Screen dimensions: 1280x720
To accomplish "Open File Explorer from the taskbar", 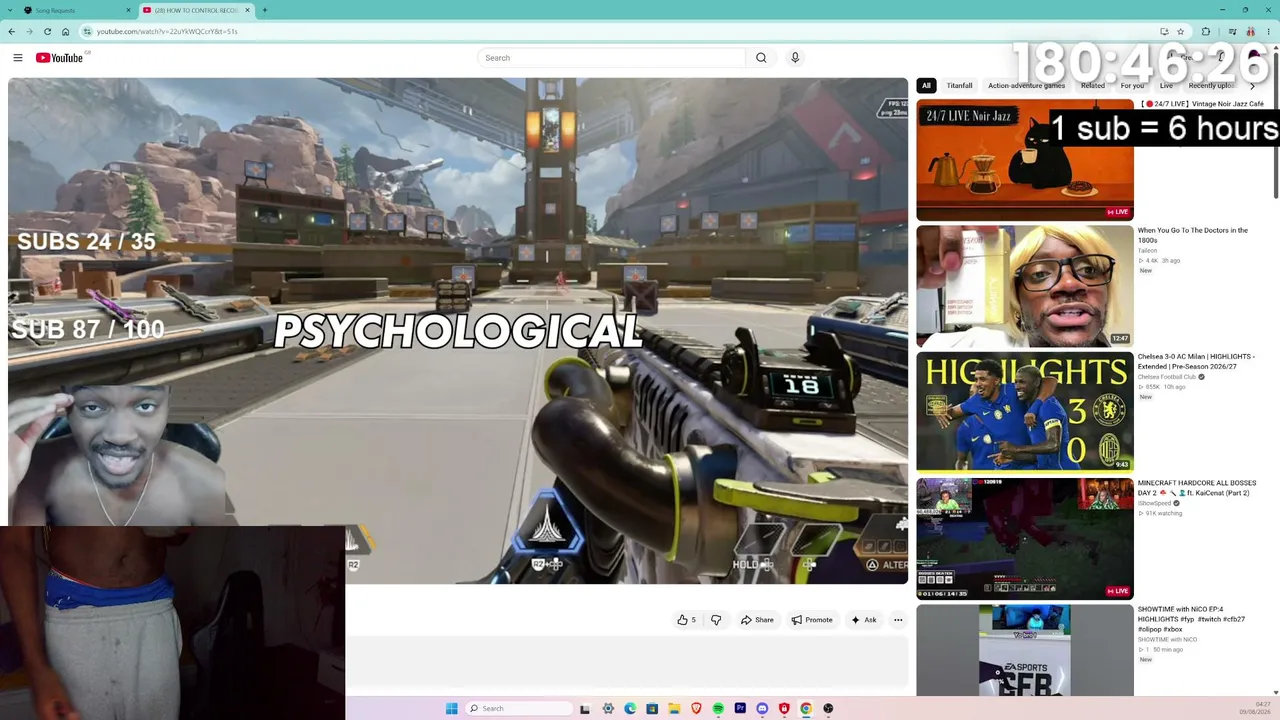I will click(674, 708).
